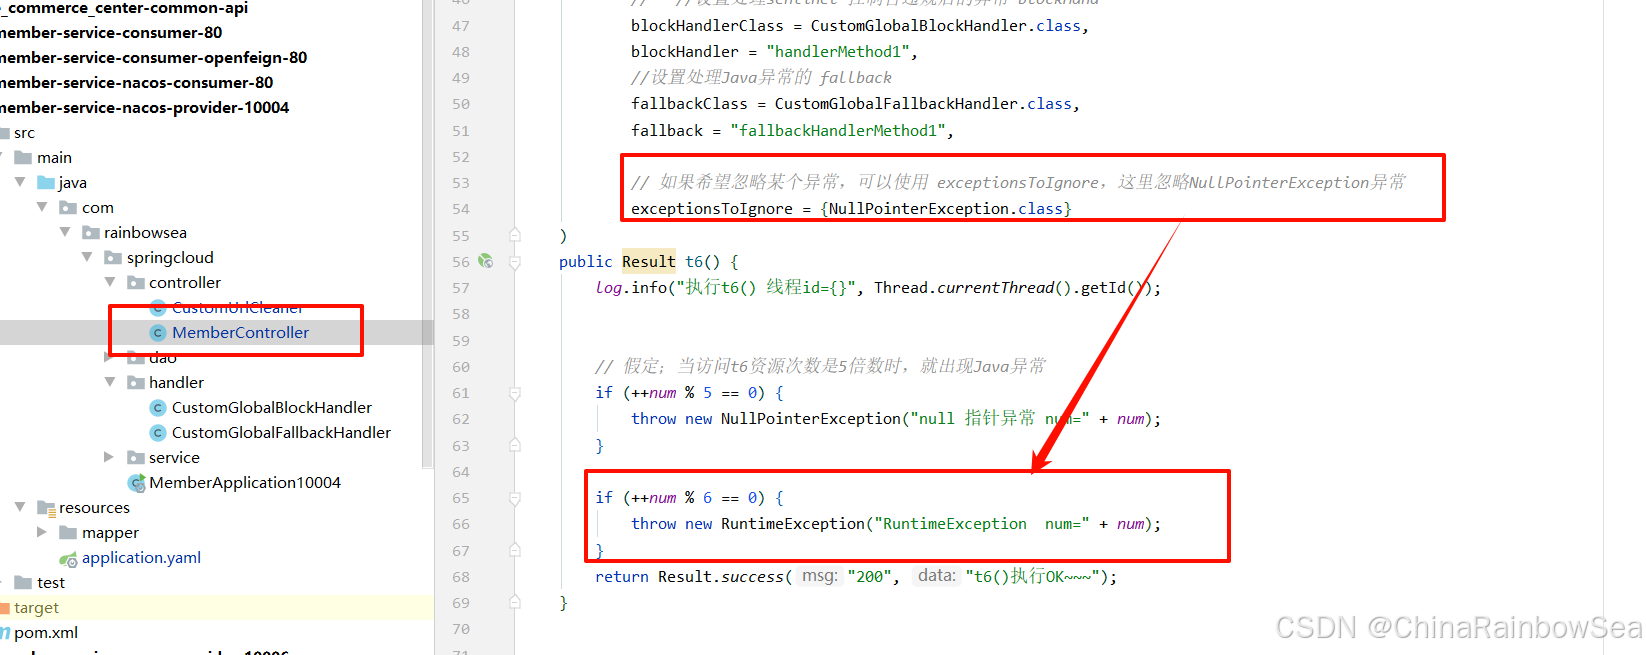The height and width of the screenshot is (655, 1646).
Task: Collapse the rainbowsea package
Action: [x=65, y=232]
